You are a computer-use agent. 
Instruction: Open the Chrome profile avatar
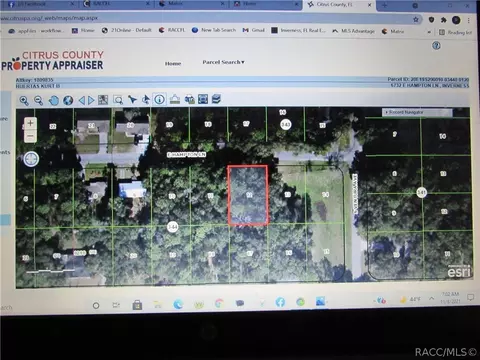[456, 20]
